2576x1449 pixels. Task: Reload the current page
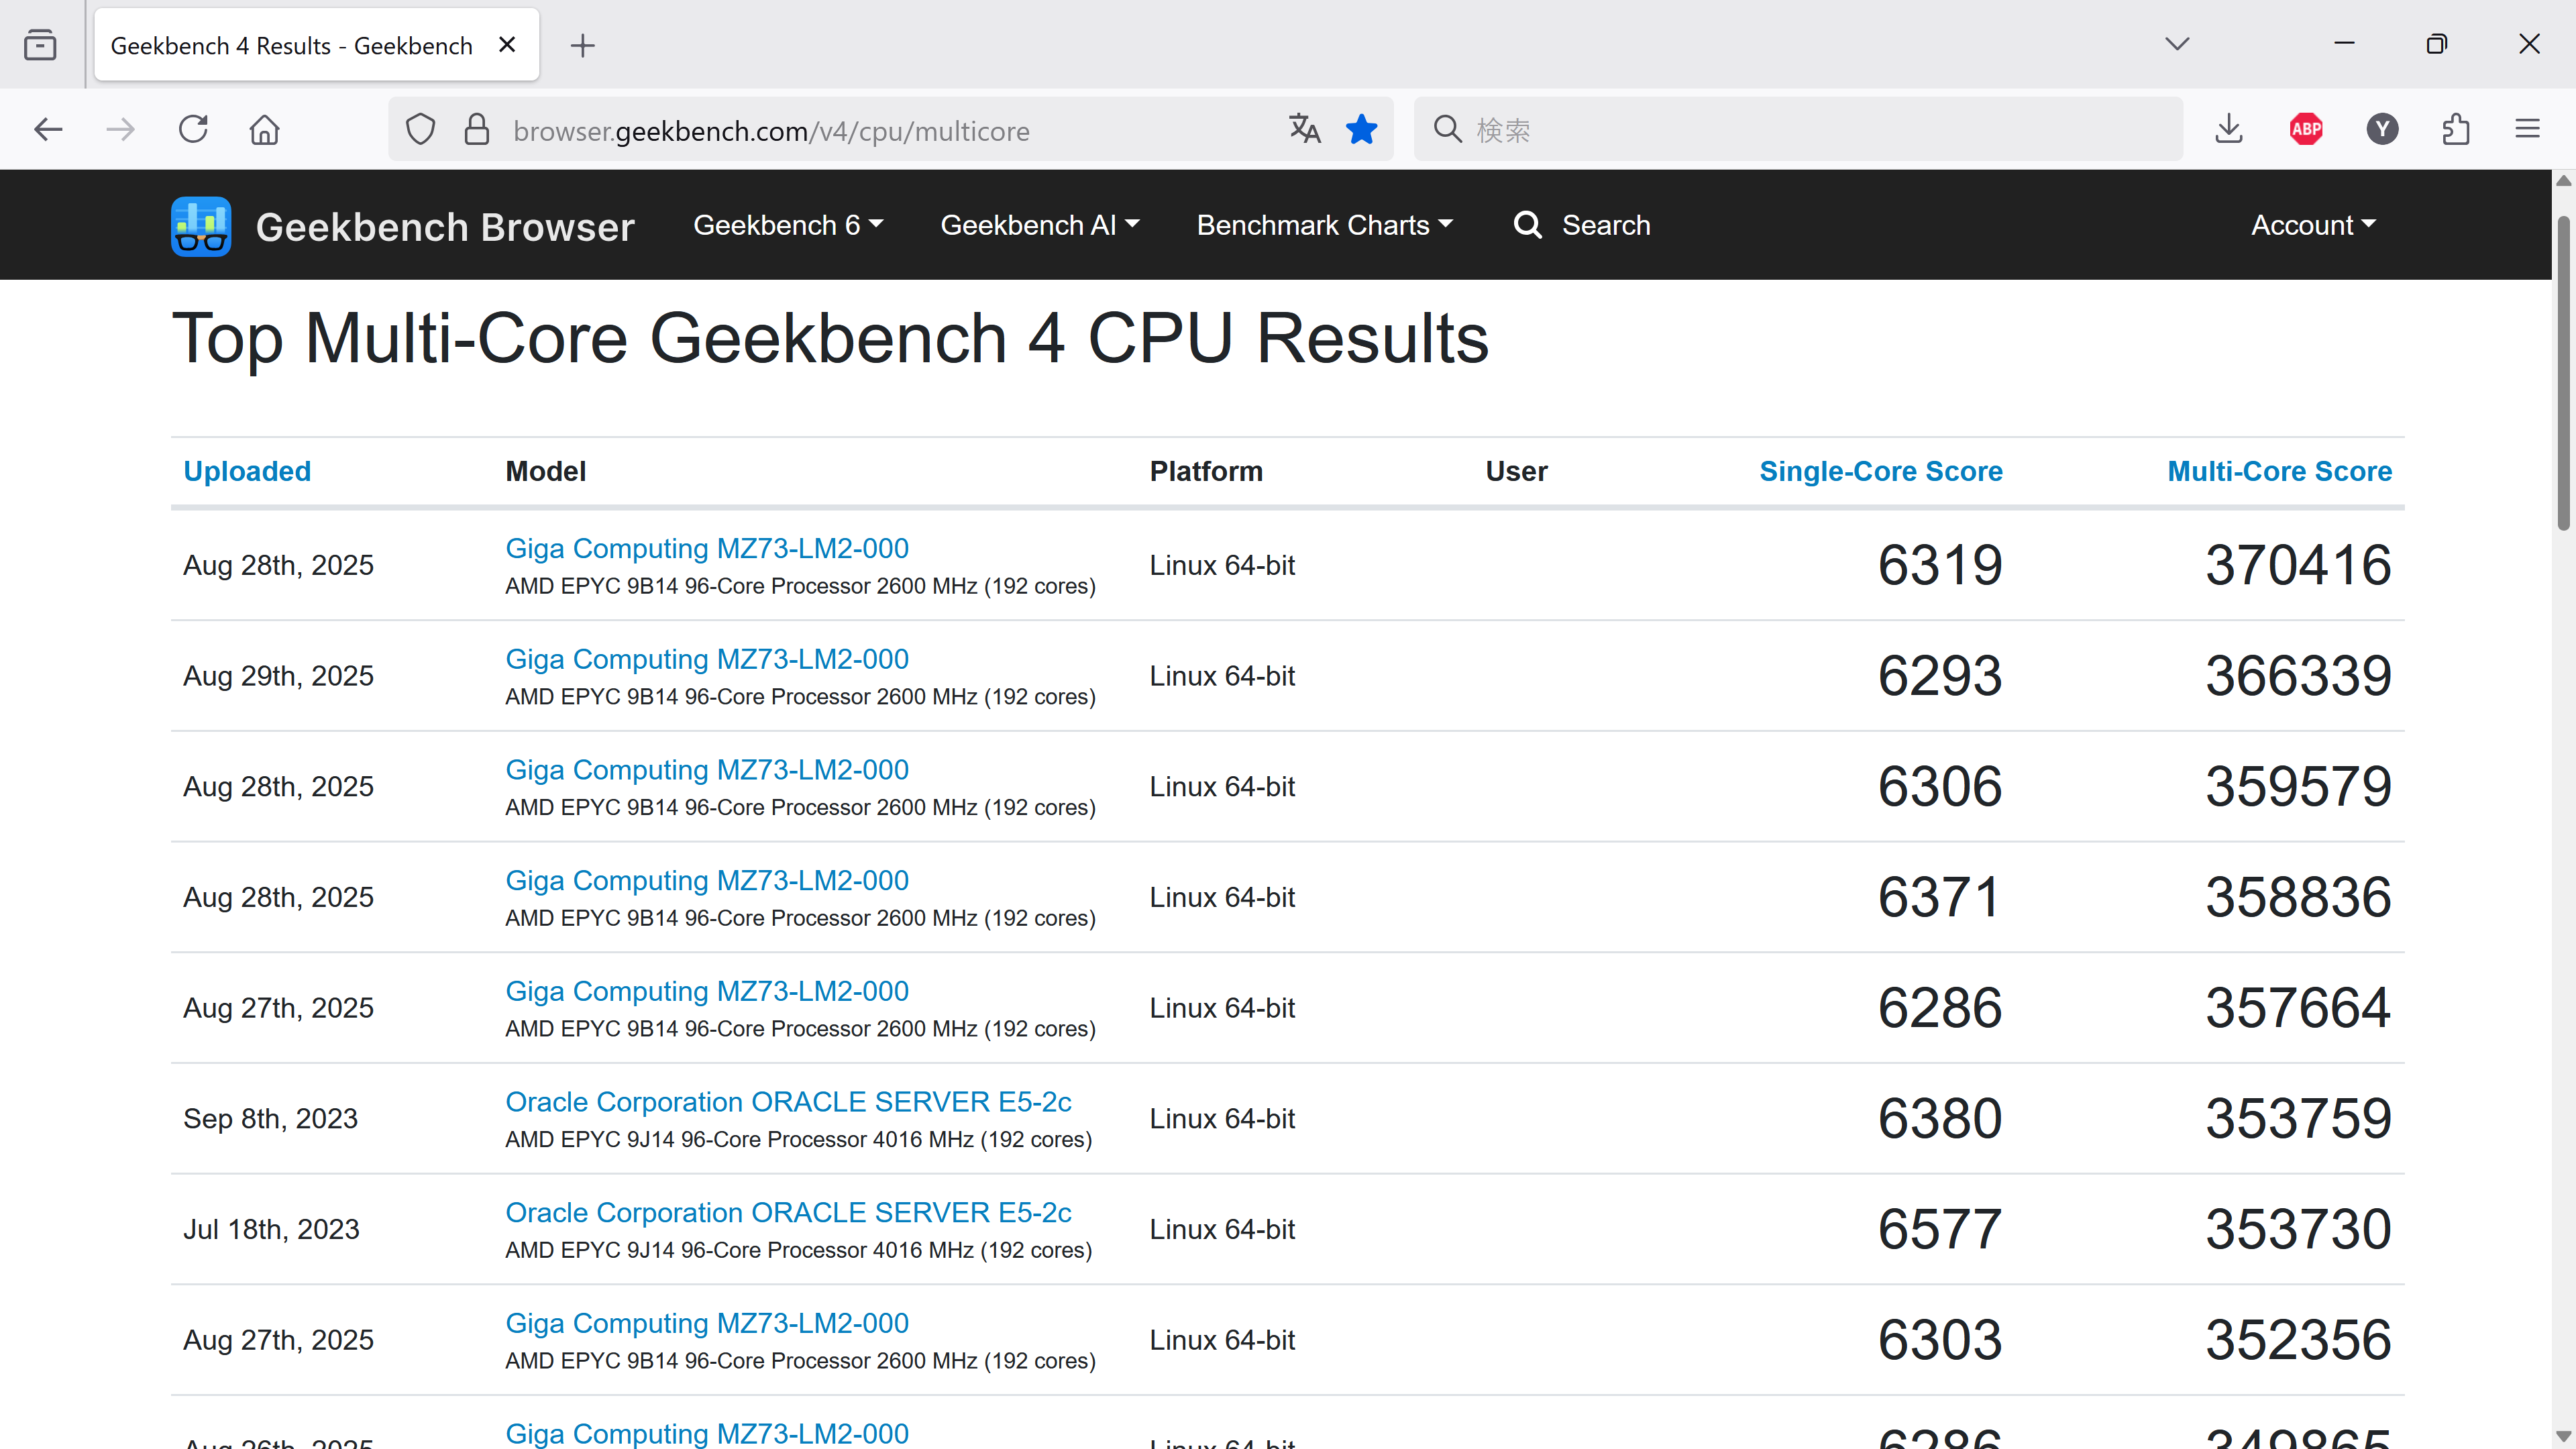193,130
